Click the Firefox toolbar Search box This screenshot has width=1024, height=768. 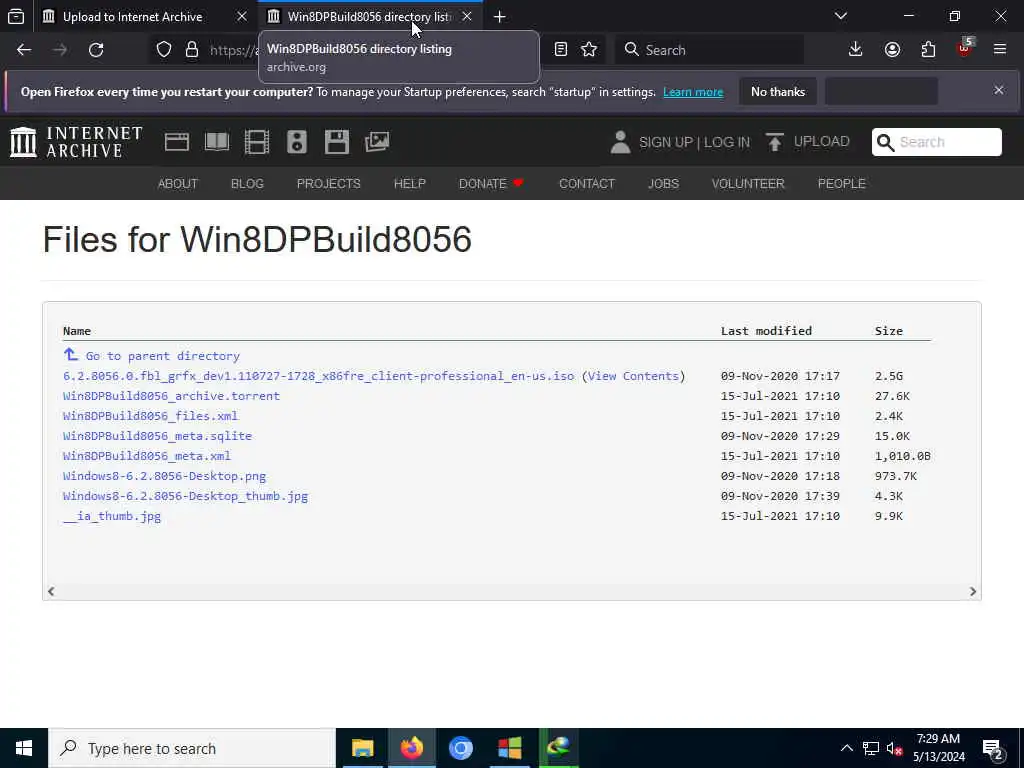click(709, 50)
